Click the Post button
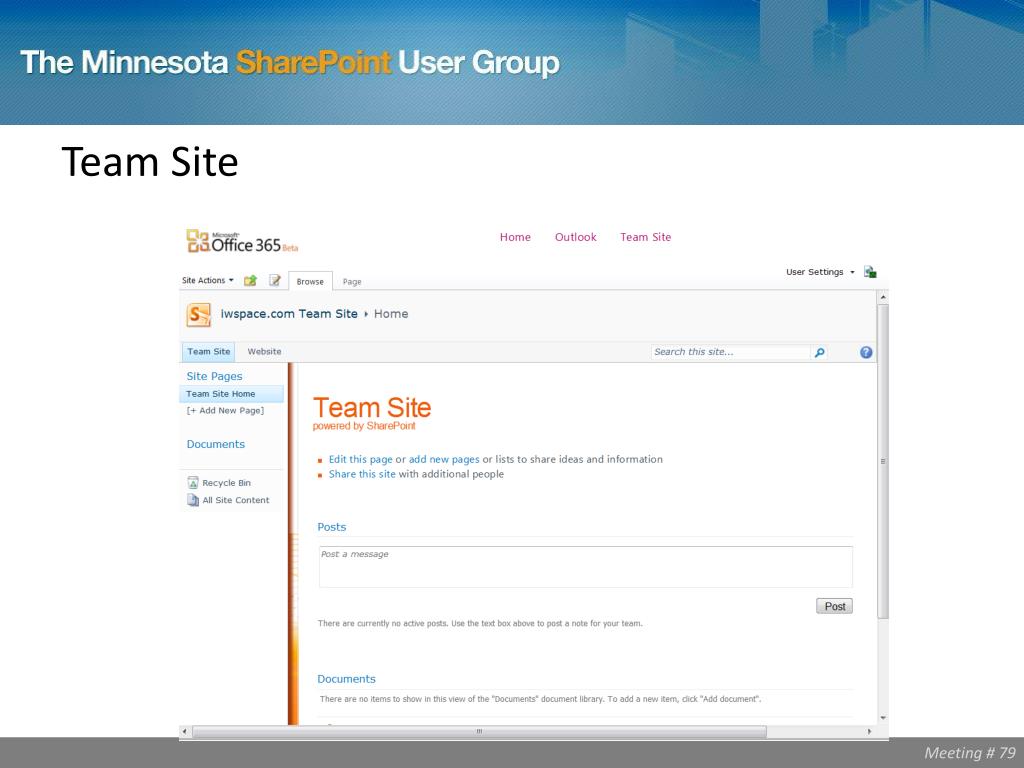 tap(834, 606)
